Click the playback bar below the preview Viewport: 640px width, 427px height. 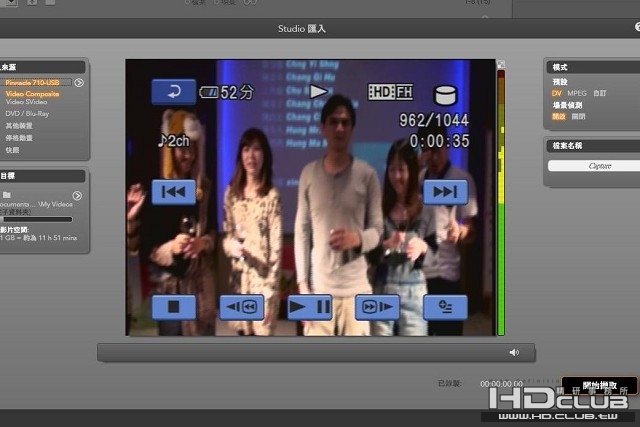coord(316,352)
